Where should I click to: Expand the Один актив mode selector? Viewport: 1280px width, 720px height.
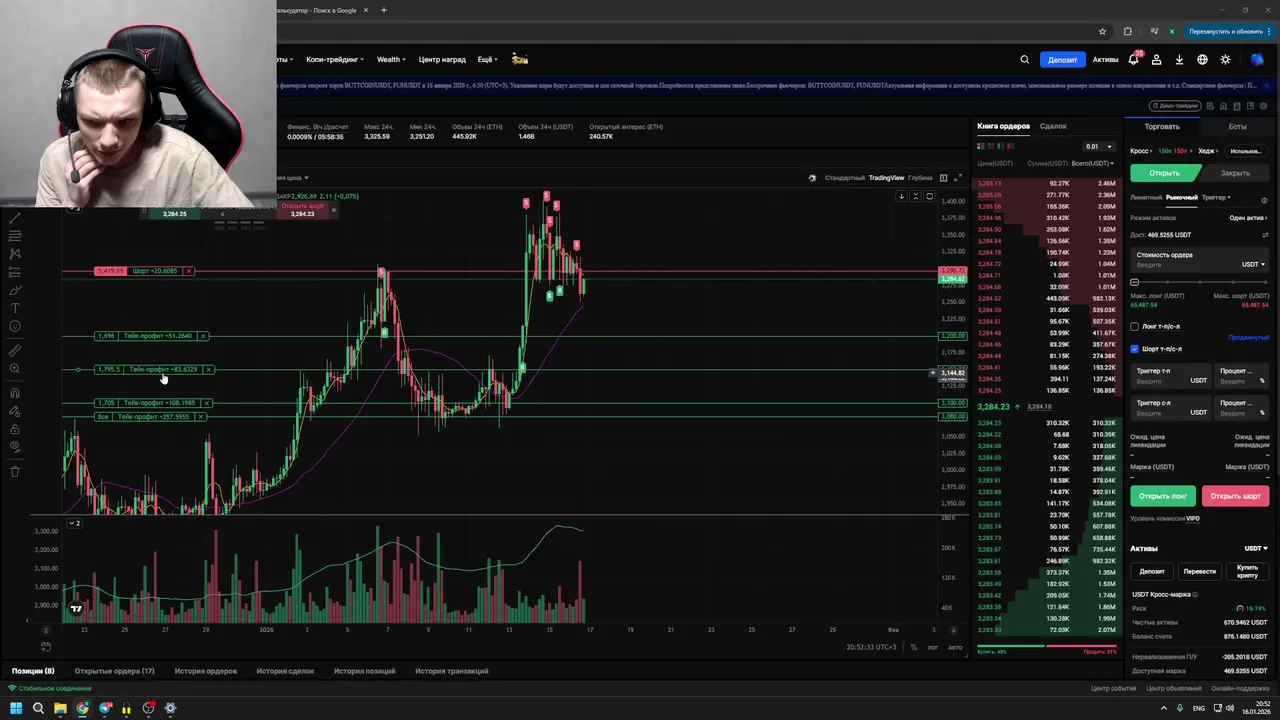[1248, 218]
